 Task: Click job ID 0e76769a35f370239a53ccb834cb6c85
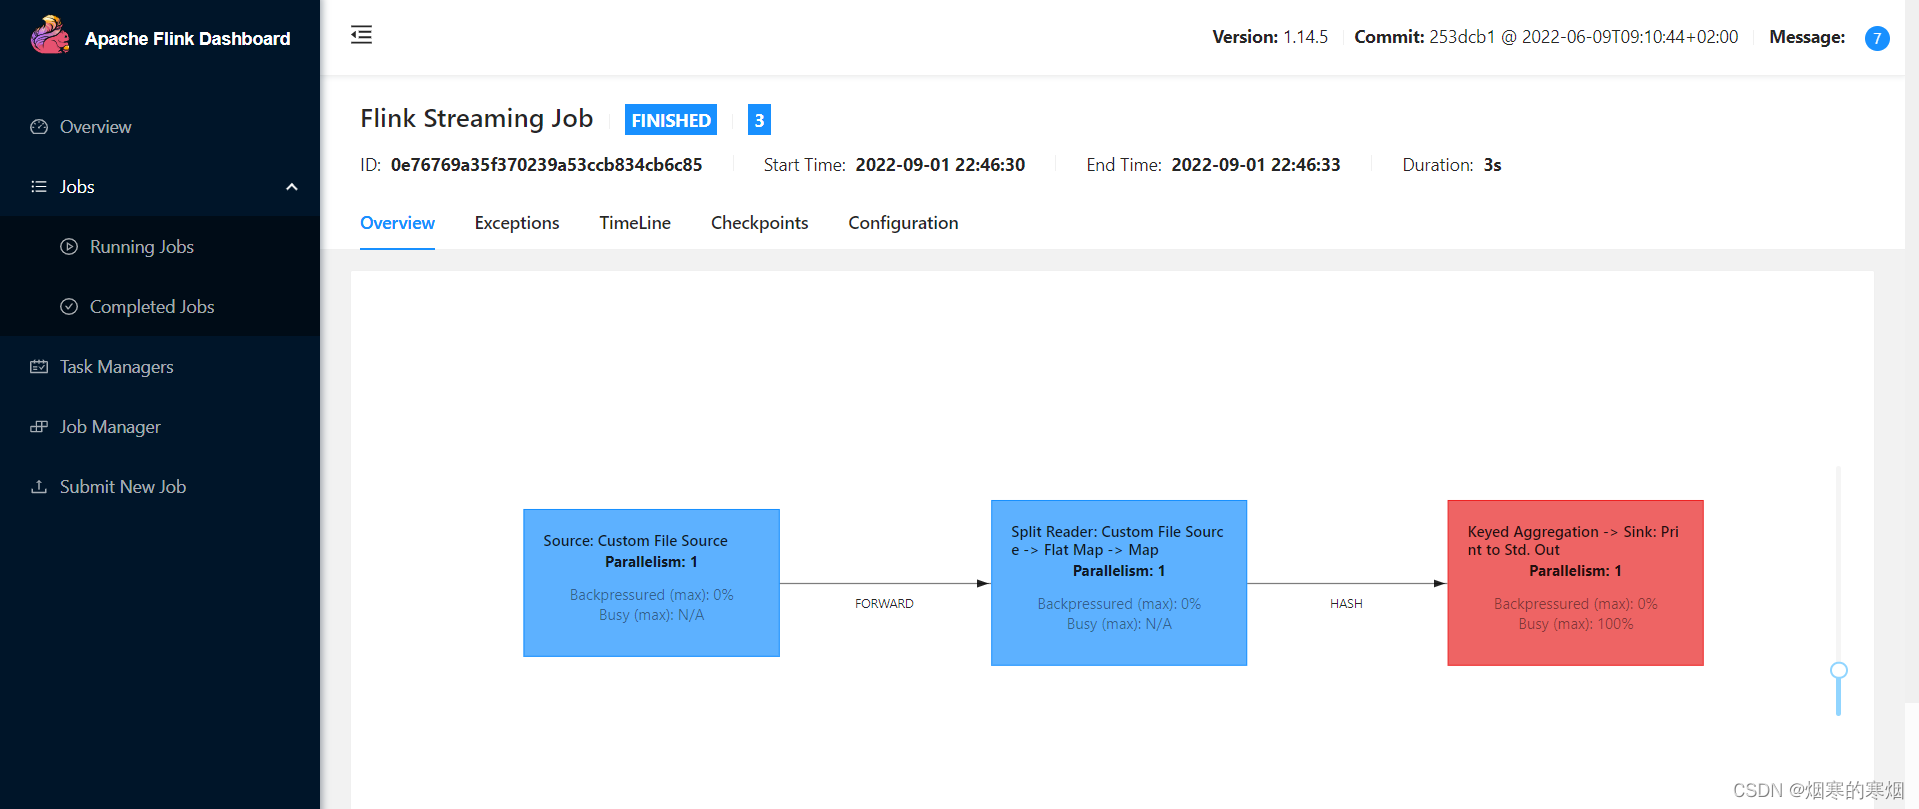click(546, 165)
